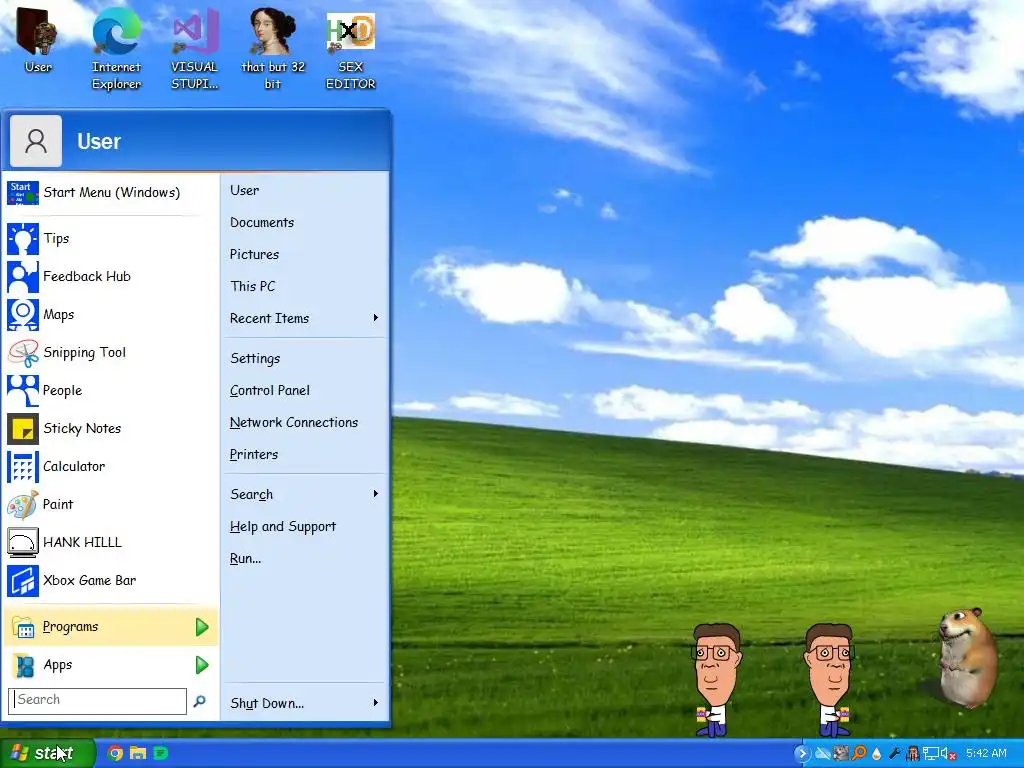1024x768 pixels.
Task: Click the crossed-out cloud tray icon
Action: 823,754
